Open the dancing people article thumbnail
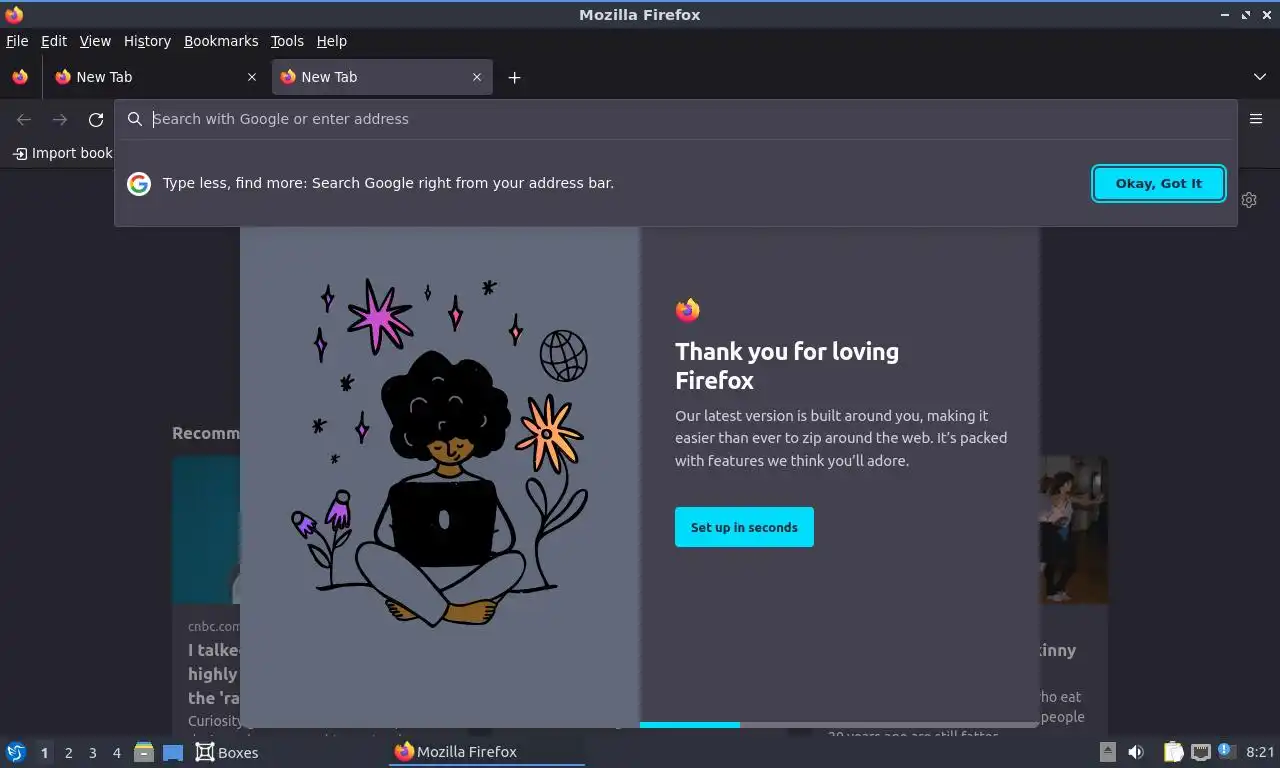 tap(1074, 530)
